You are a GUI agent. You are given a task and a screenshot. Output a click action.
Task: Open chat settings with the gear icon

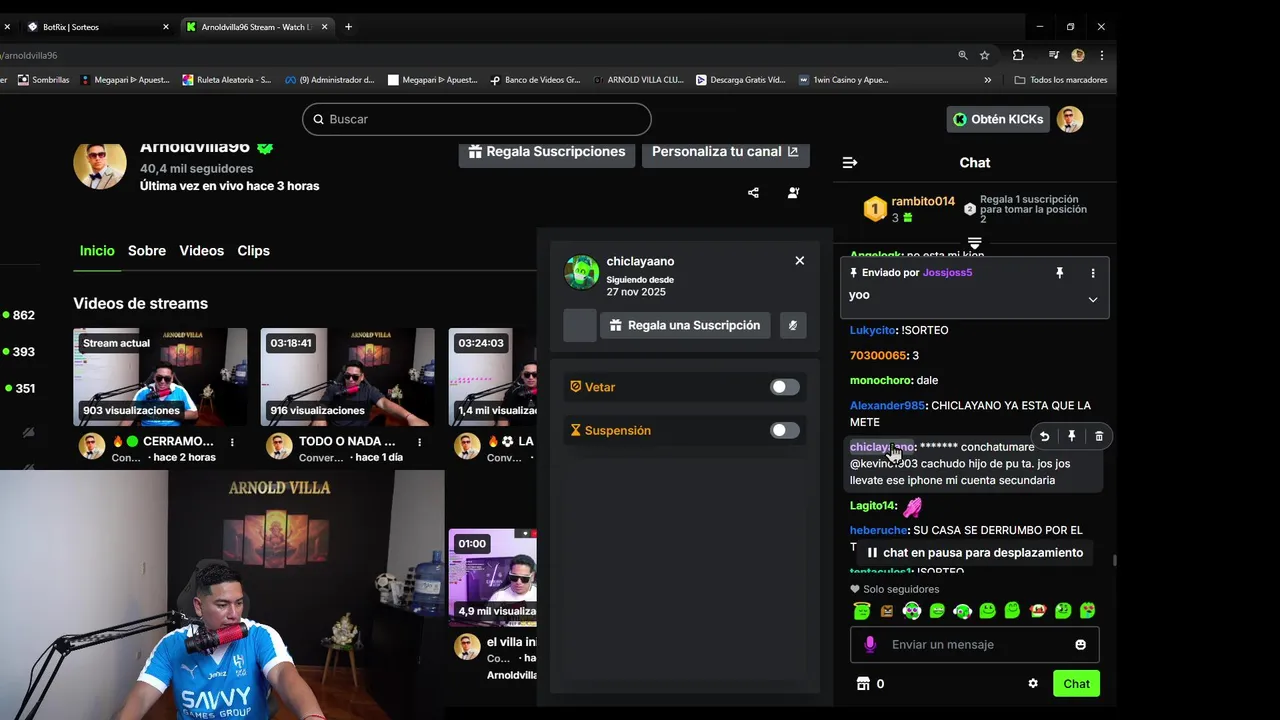coord(1033,684)
